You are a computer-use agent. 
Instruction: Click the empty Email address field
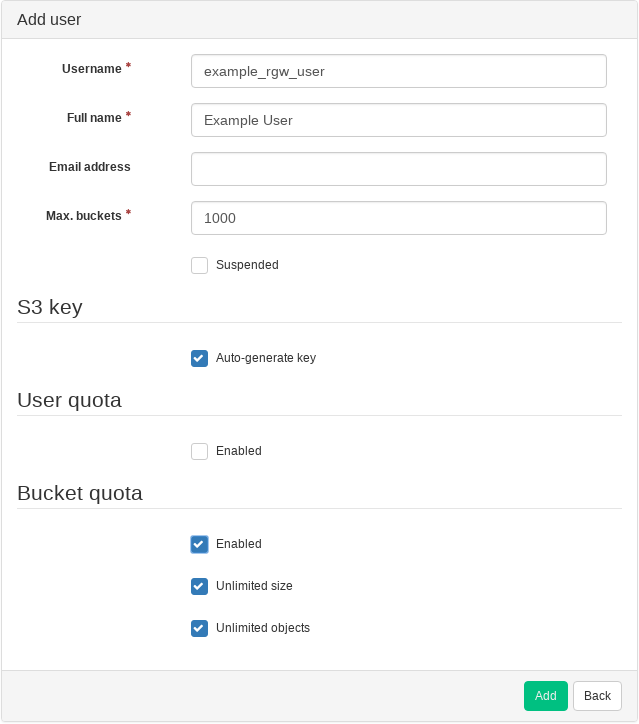click(x=398, y=169)
